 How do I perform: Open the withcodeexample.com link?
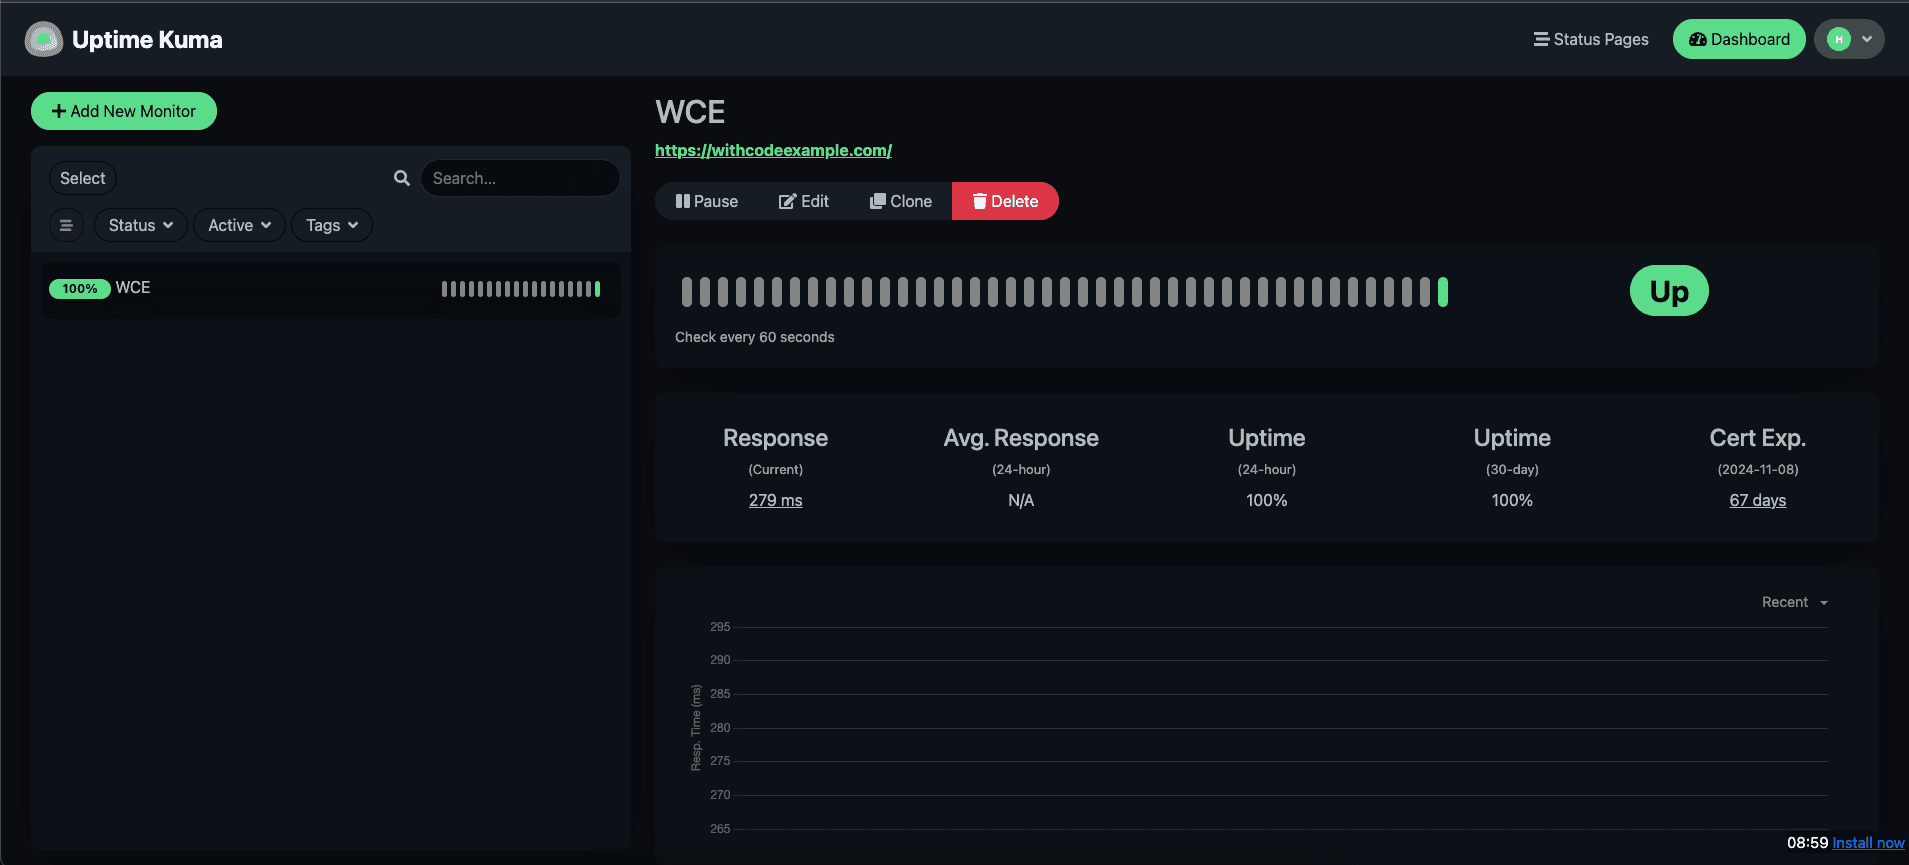(773, 150)
